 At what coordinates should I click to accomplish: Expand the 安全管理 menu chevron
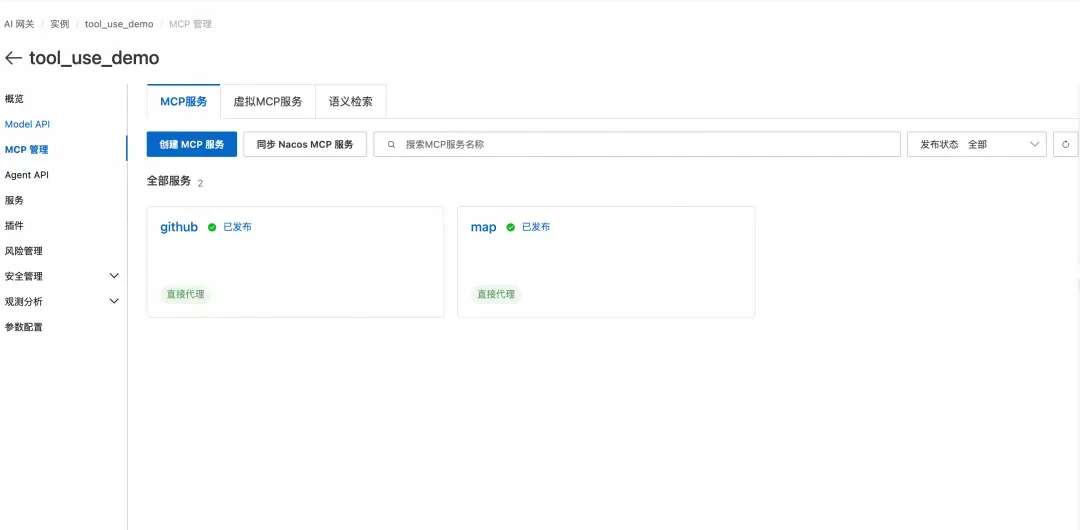tap(114, 276)
